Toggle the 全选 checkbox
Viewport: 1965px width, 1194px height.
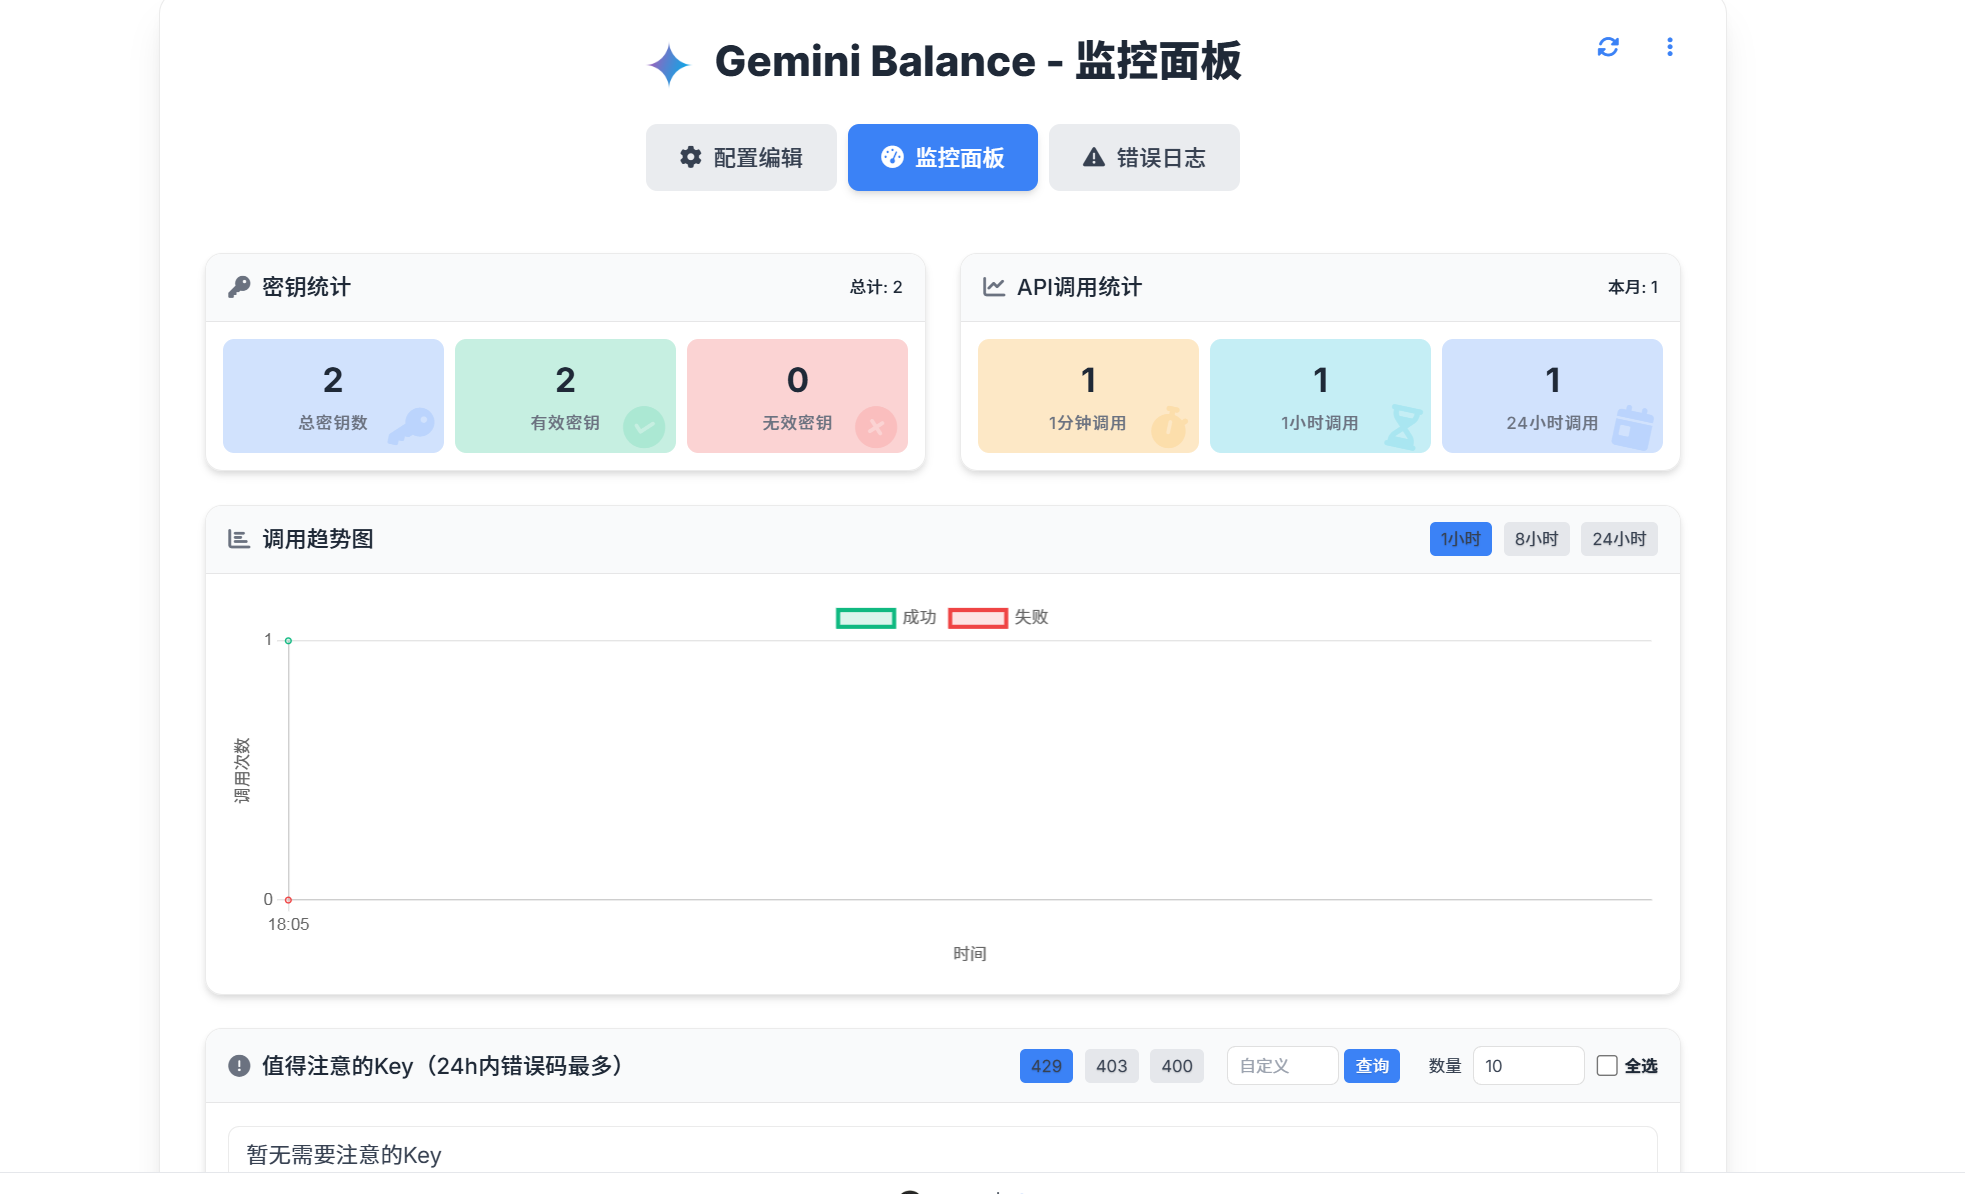tap(1607, 1066)
